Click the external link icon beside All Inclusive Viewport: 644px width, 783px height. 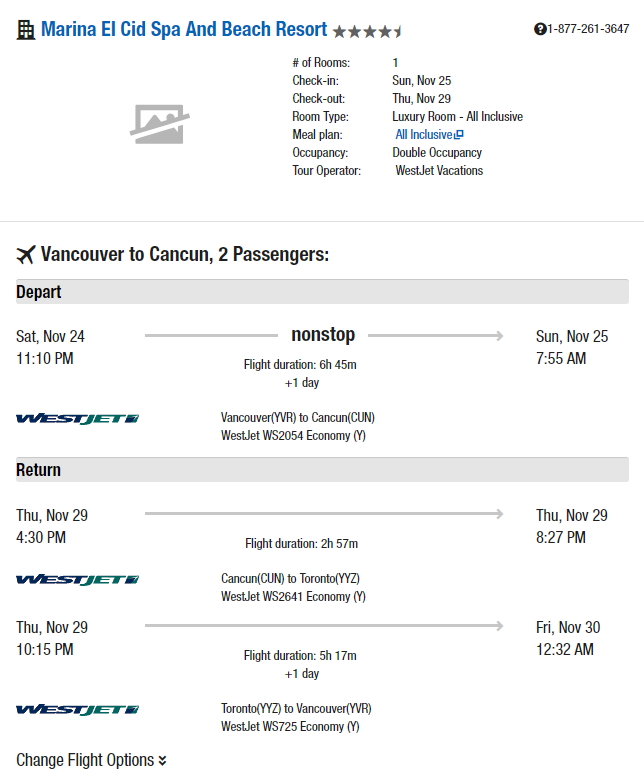[x=459, y=134]
